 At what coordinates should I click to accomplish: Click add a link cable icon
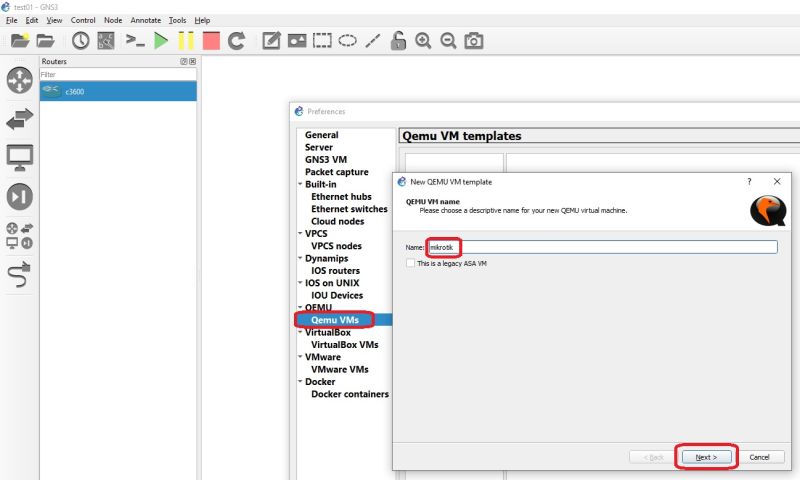coord(20,274)
